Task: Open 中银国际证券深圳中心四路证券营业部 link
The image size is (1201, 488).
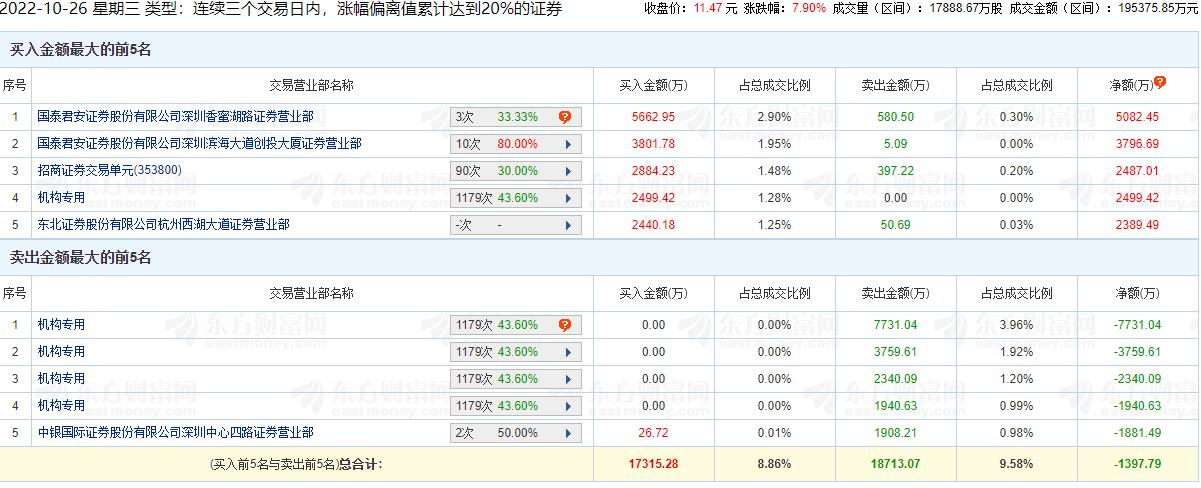Action: [x=175, y=433]
